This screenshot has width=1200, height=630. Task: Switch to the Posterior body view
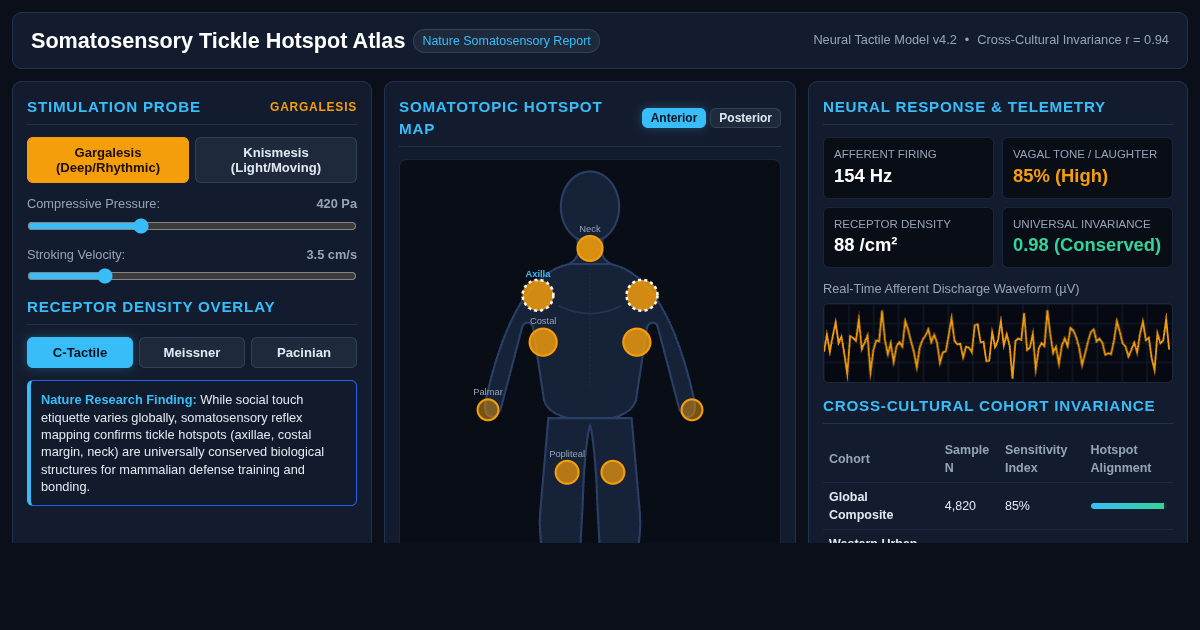point(745,118)
